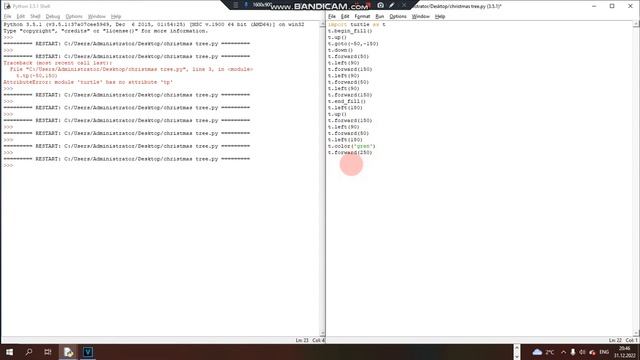Image resolution: width=640 pixels, height=360 pixels.
Task: Click the t.begin_fill() code line
Action: [350, 31]
